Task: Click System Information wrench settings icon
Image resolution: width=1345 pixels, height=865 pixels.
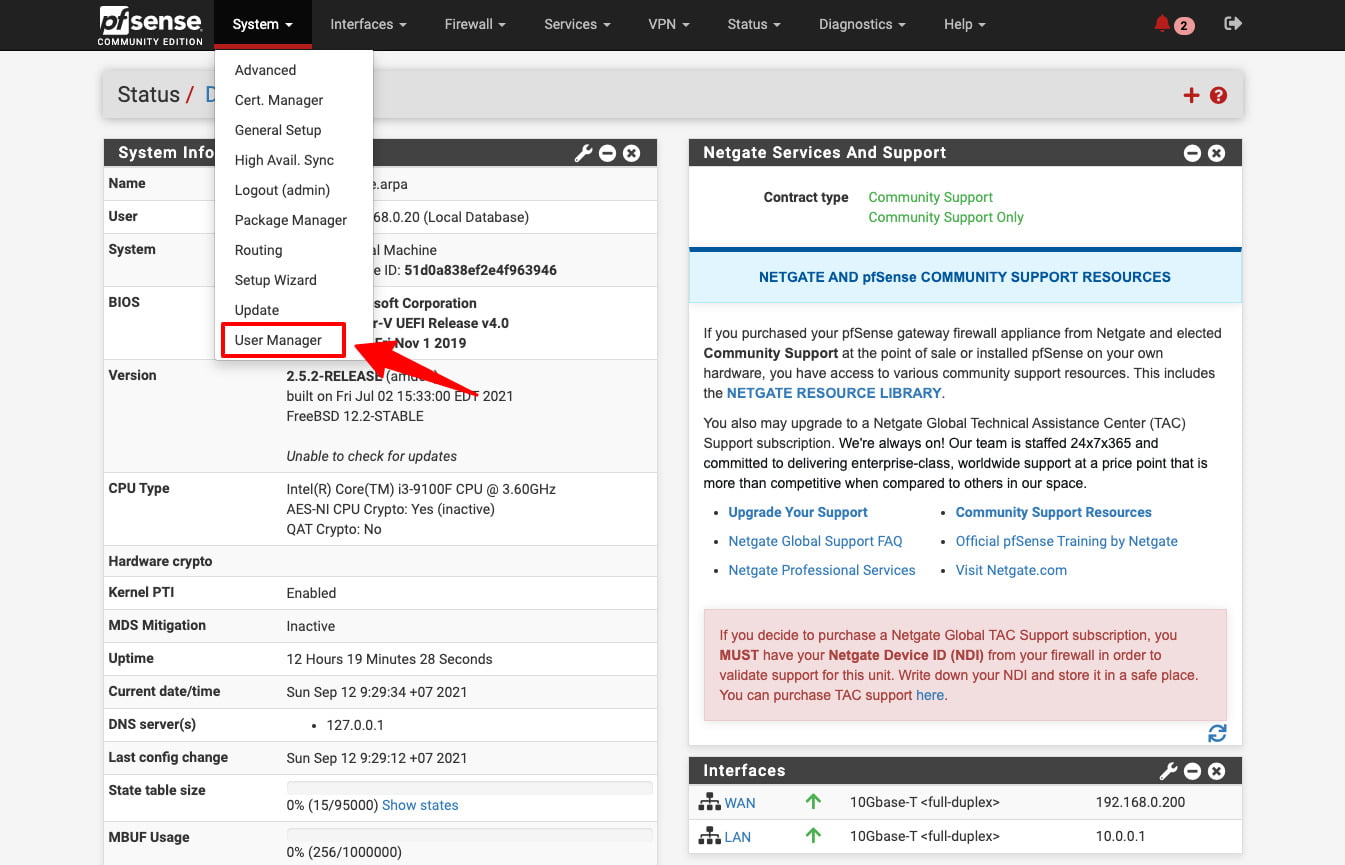Action: 584,153
